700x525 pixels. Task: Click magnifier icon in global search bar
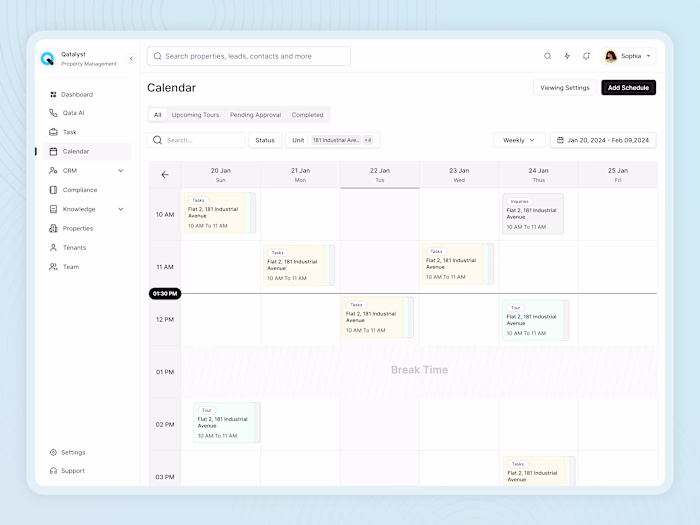157,56
